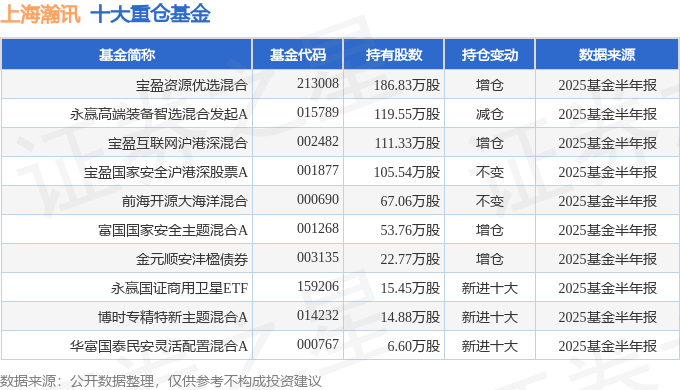Click the 持有股数 column header
Viewport: 680px width, 390px height.
(394, 55)
